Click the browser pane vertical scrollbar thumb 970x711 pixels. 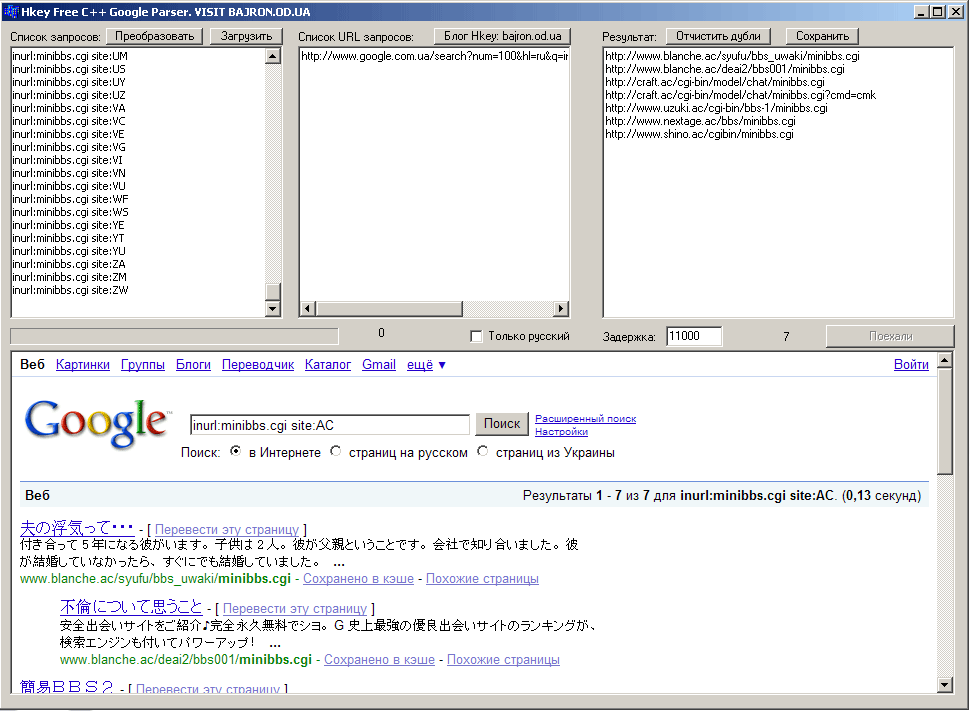click(x=944, y=421)
